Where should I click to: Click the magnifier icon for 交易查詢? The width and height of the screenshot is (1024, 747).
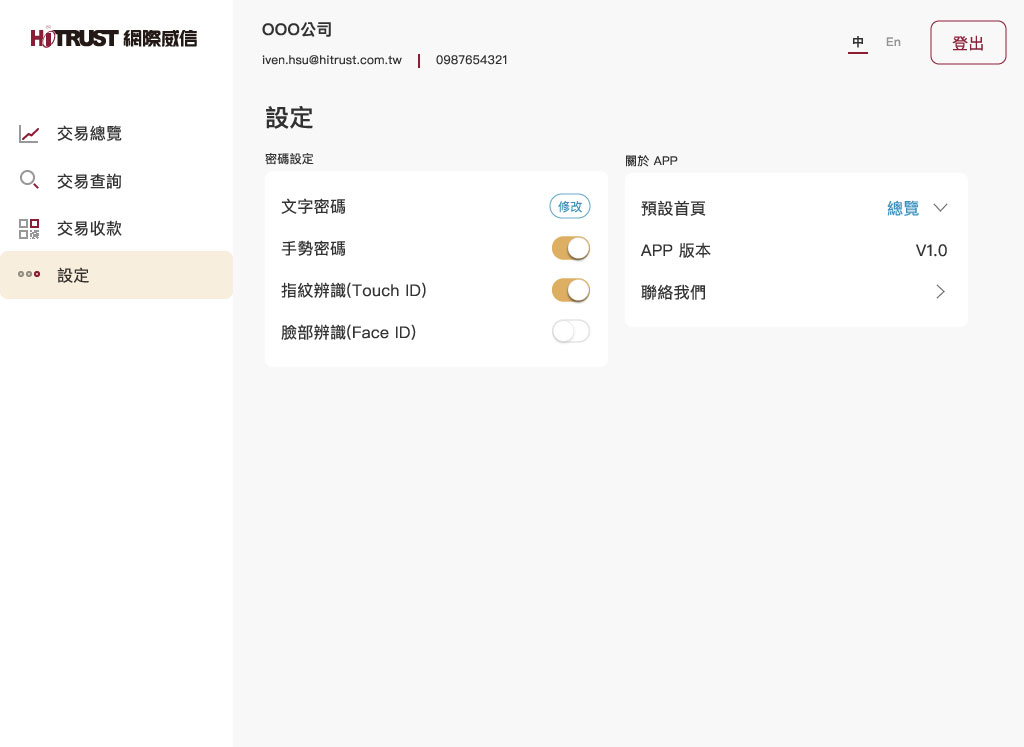pos(29,181)
